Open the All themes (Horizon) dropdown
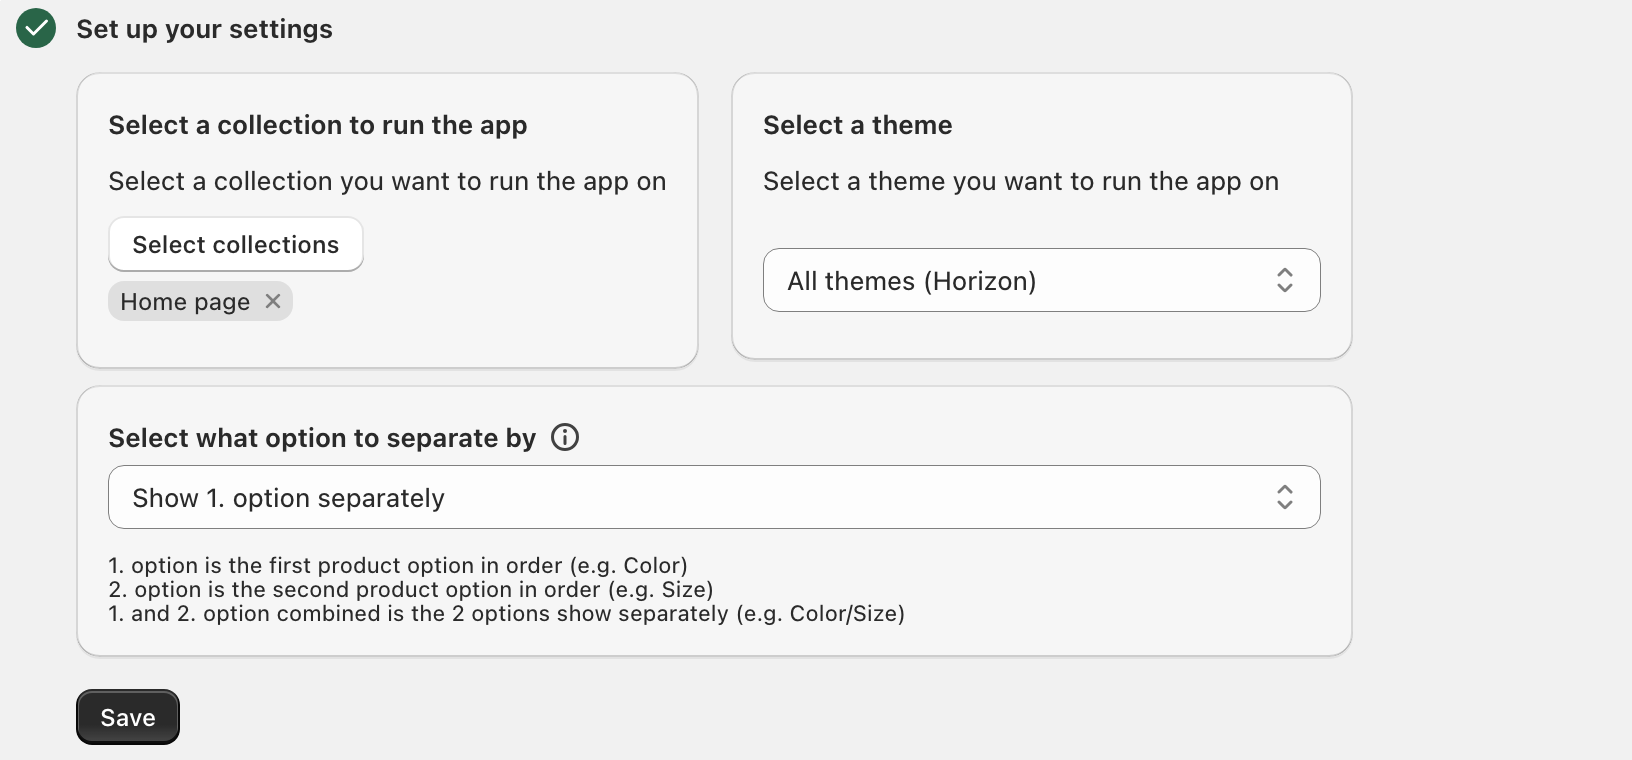 (x=1041, y=280)
